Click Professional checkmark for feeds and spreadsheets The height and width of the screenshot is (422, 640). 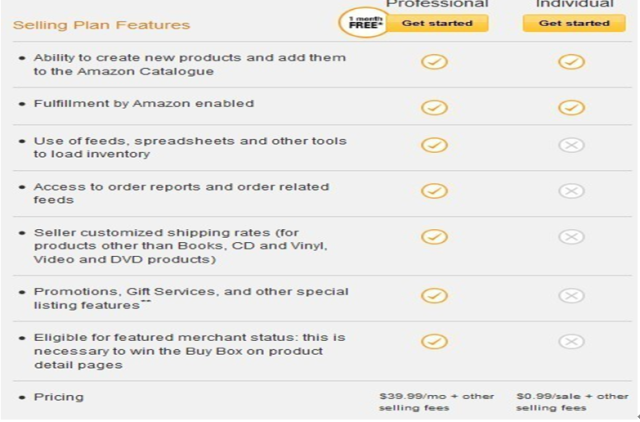tap(434, 145)
